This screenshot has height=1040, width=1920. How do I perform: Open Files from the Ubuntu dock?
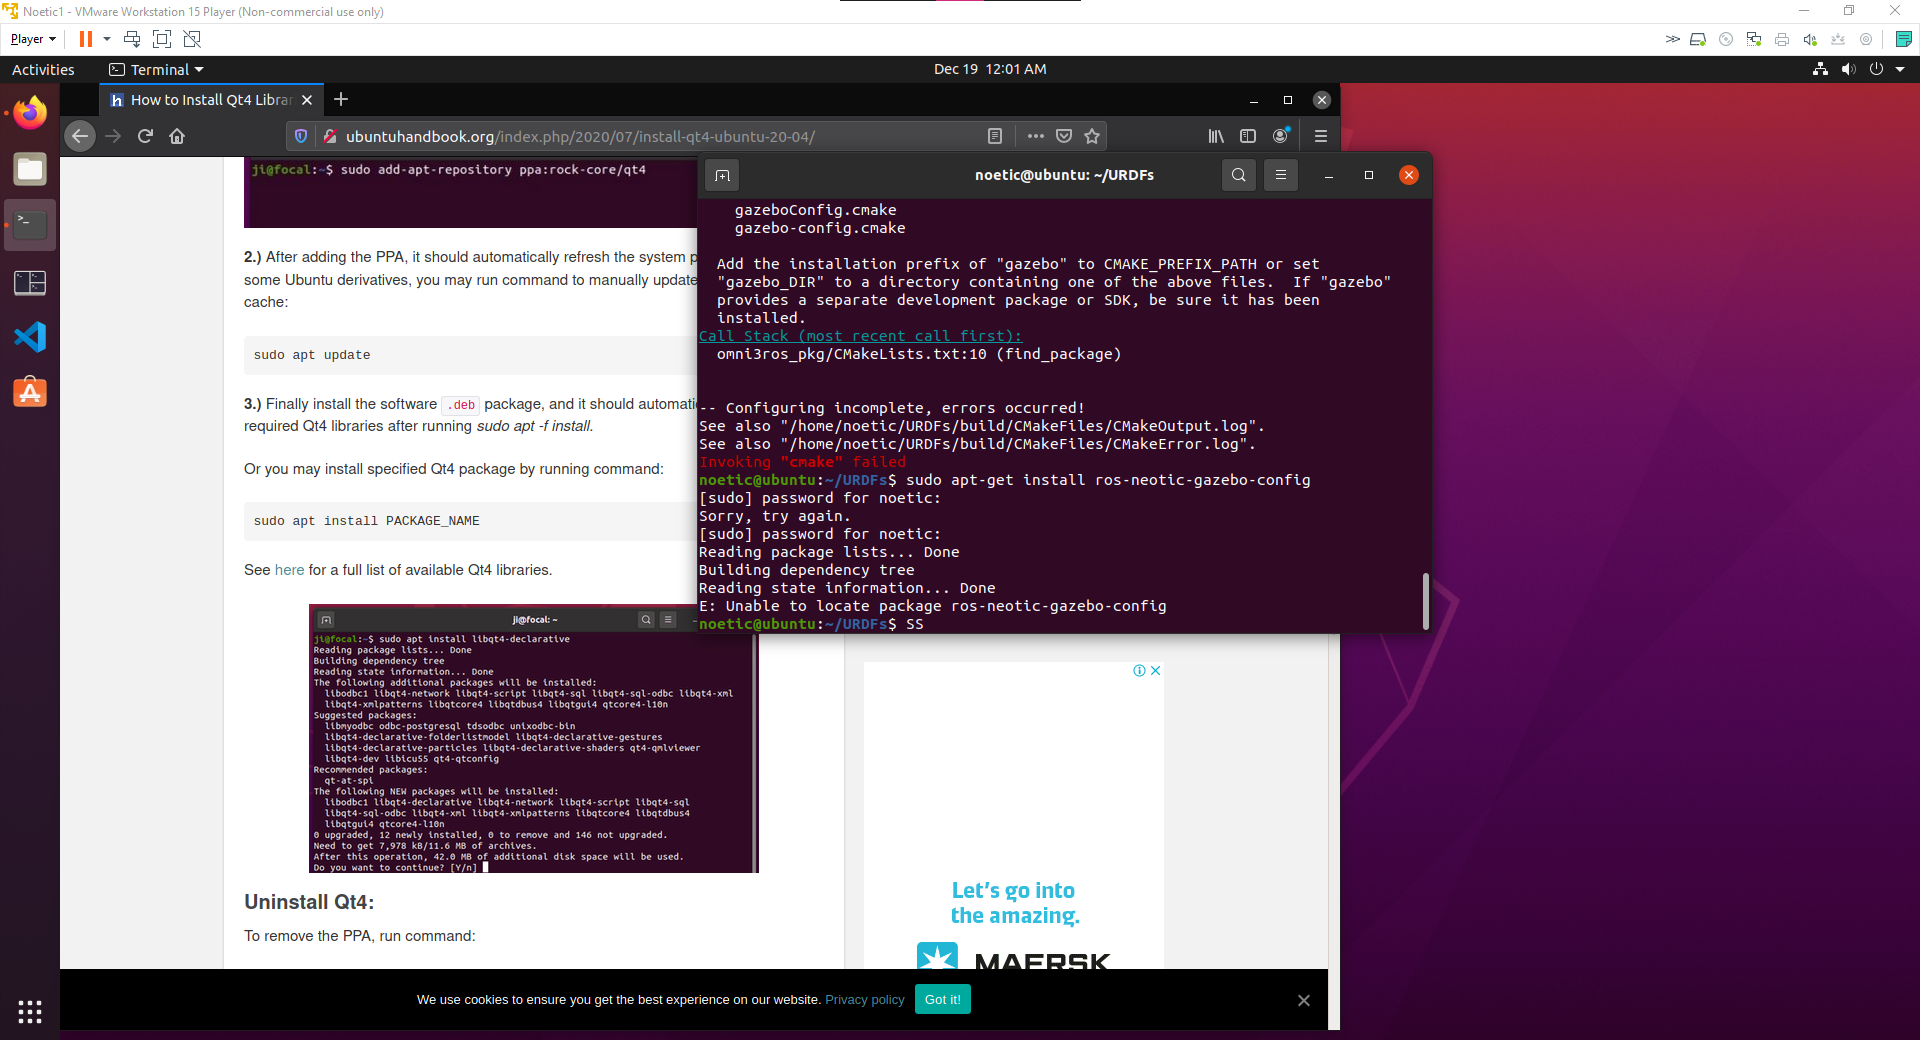click(30, 169)
